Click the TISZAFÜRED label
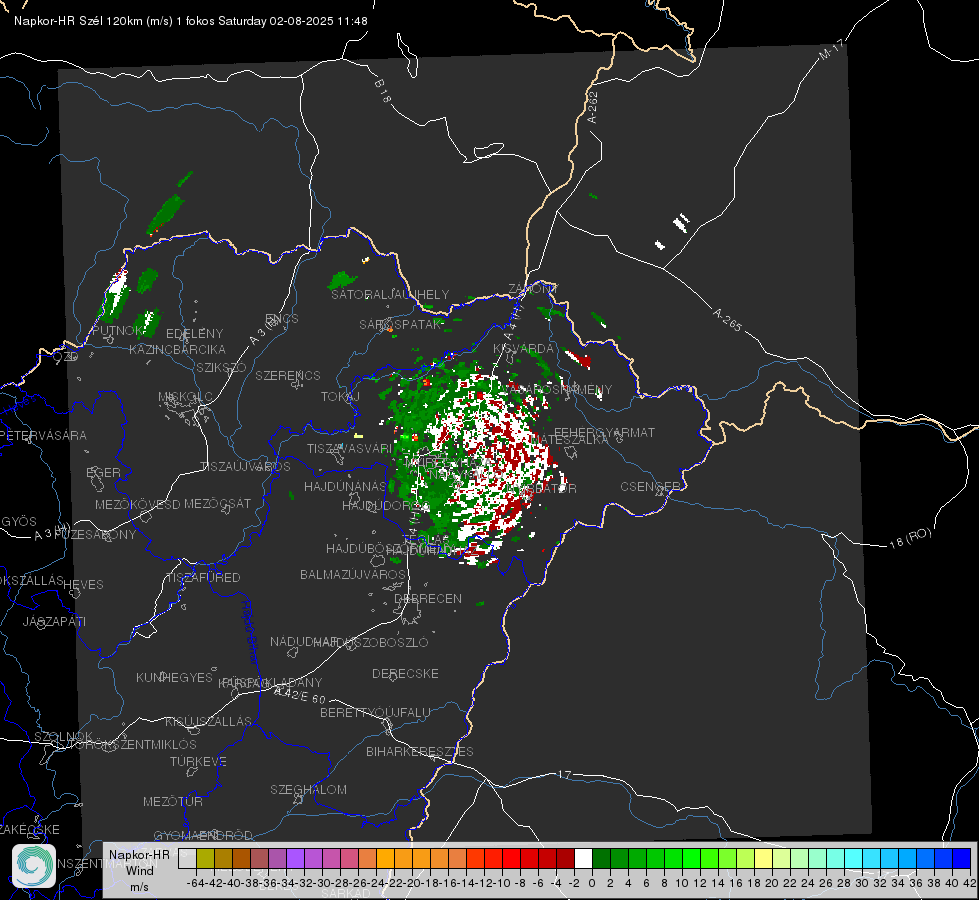This screenshot has height=900, width=979. pos(204,577)
